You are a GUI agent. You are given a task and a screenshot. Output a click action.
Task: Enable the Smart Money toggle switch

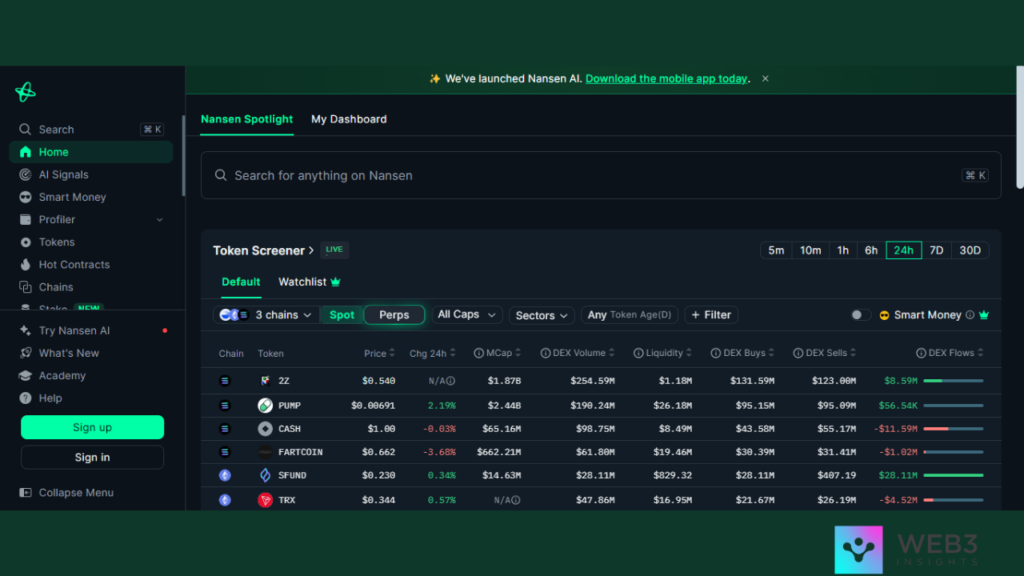(x=860, y=315)
